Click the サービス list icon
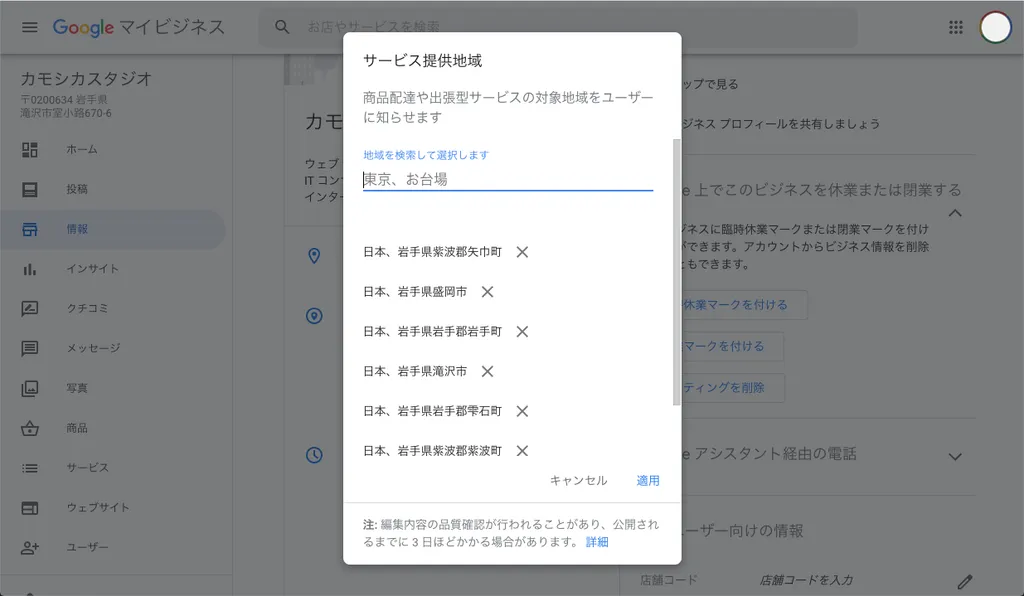The height and width of the screenshot is (596, 1024). [29, 468]
